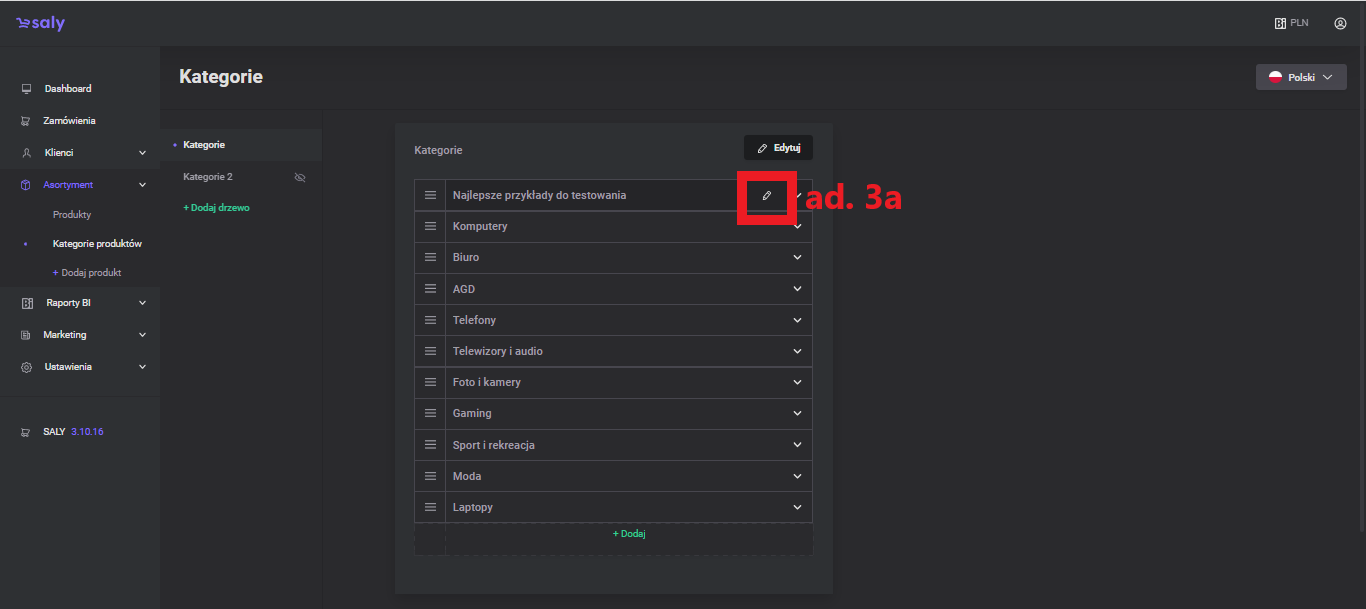This screenshot has height=609, width=1366.
Task: Click the user account icon in header
Action: [1340, 23]
